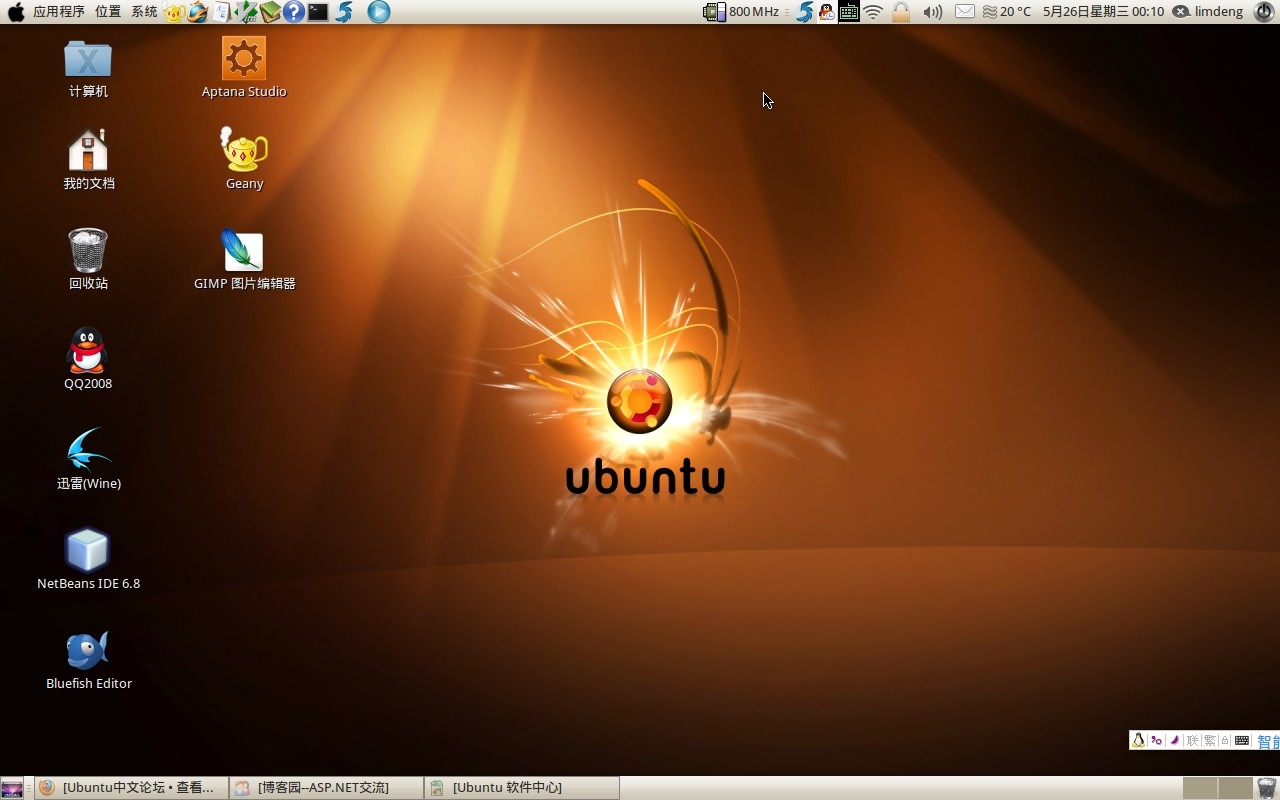
Task: Open the Wi-Fi network indicator
Action: pos(873,12)
